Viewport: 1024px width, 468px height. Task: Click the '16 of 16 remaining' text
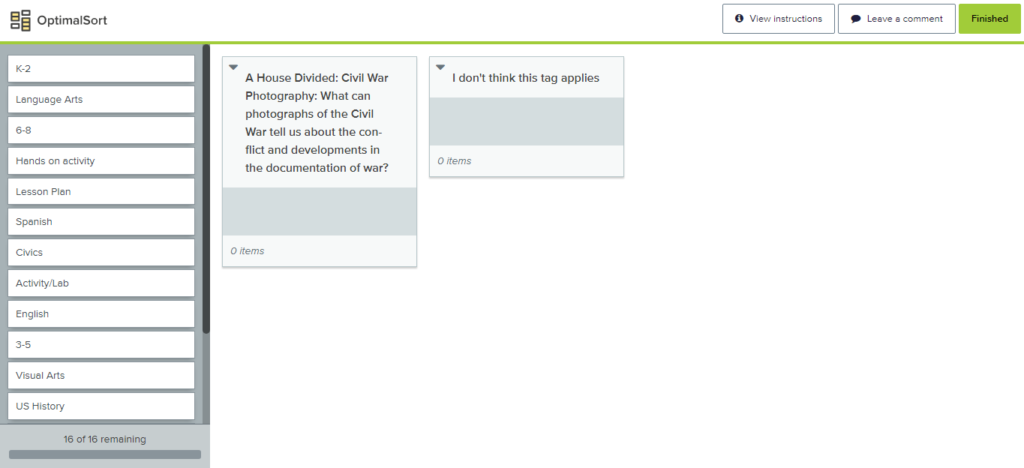[105, 439]
